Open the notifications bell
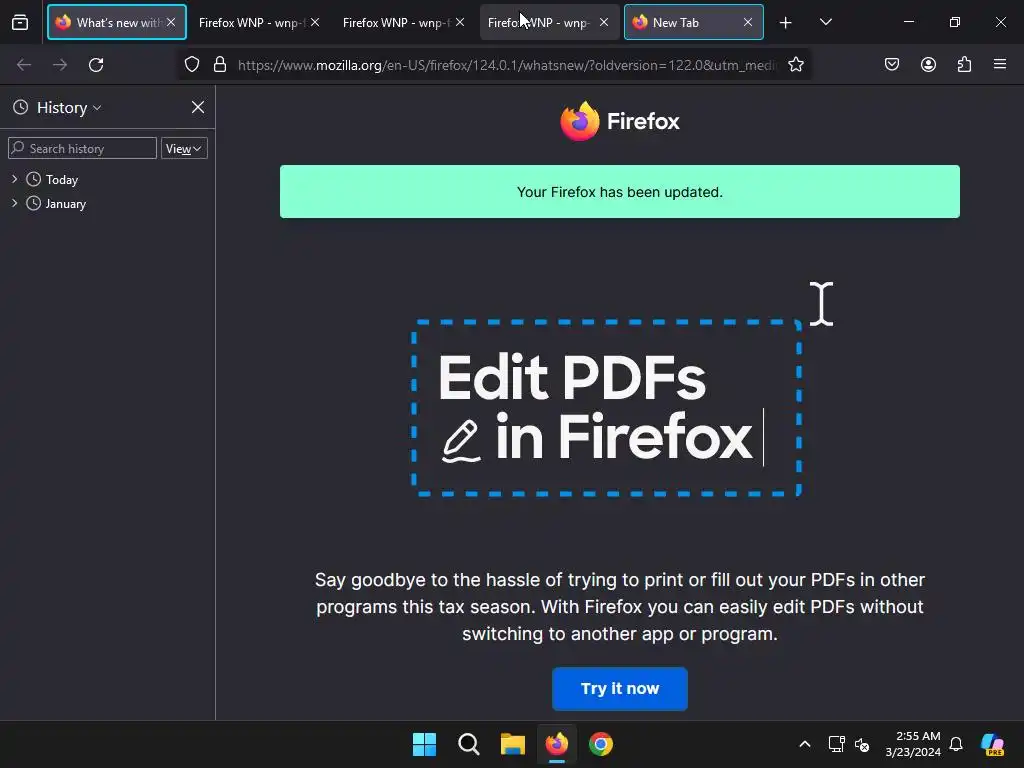 (x=956, y=744)
